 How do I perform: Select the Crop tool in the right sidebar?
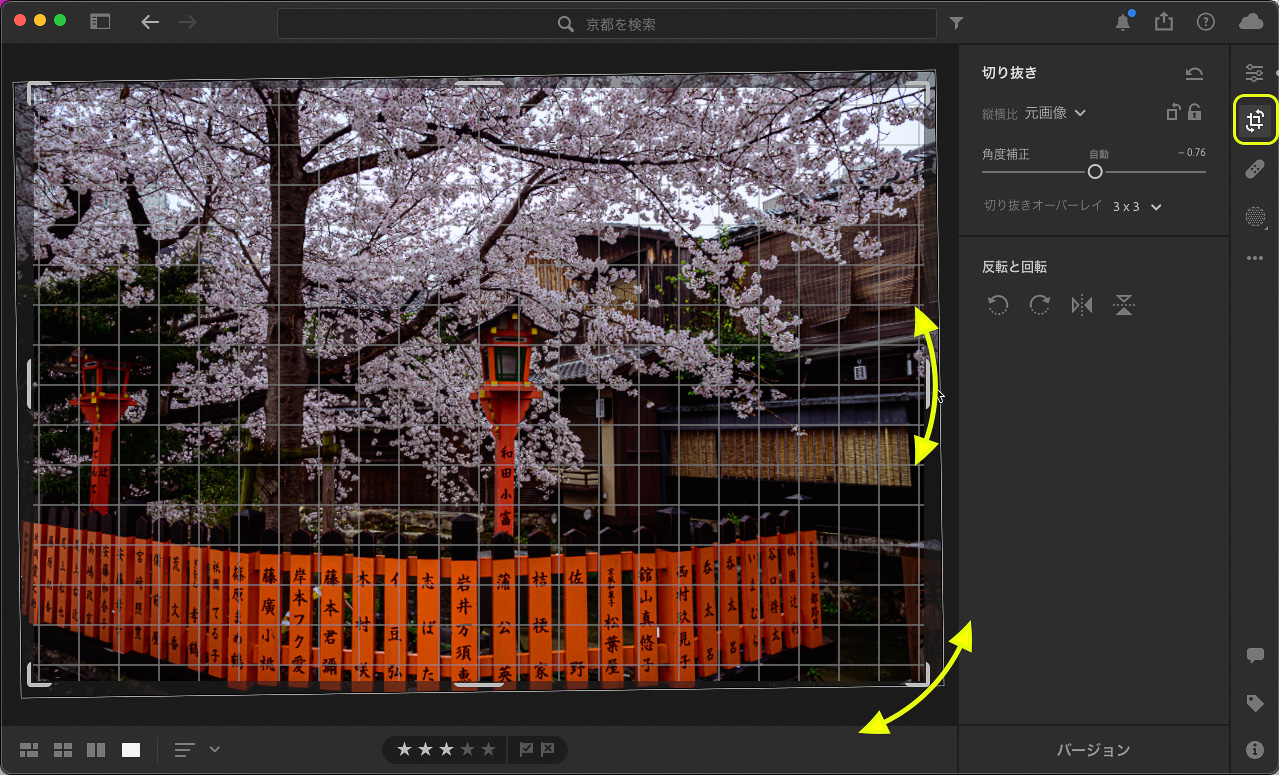click(x=1255, y=120)
